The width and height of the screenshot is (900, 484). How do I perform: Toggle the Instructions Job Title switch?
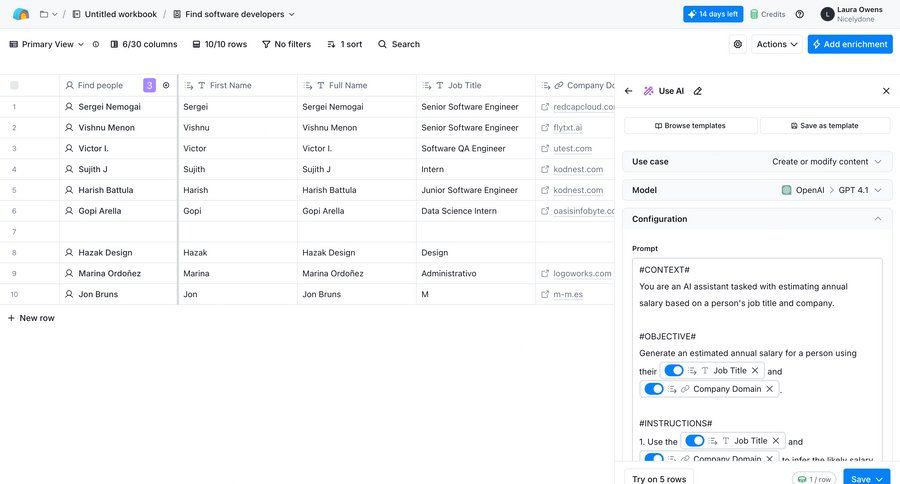point(695,440)
